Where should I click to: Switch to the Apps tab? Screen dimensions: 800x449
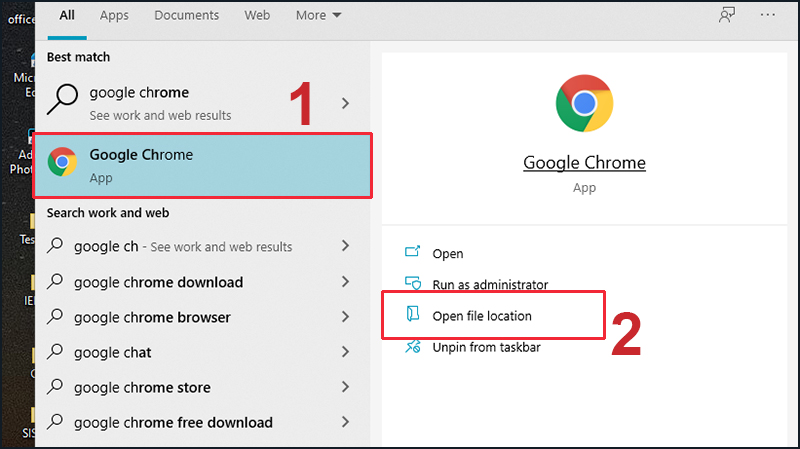(114, 16)
